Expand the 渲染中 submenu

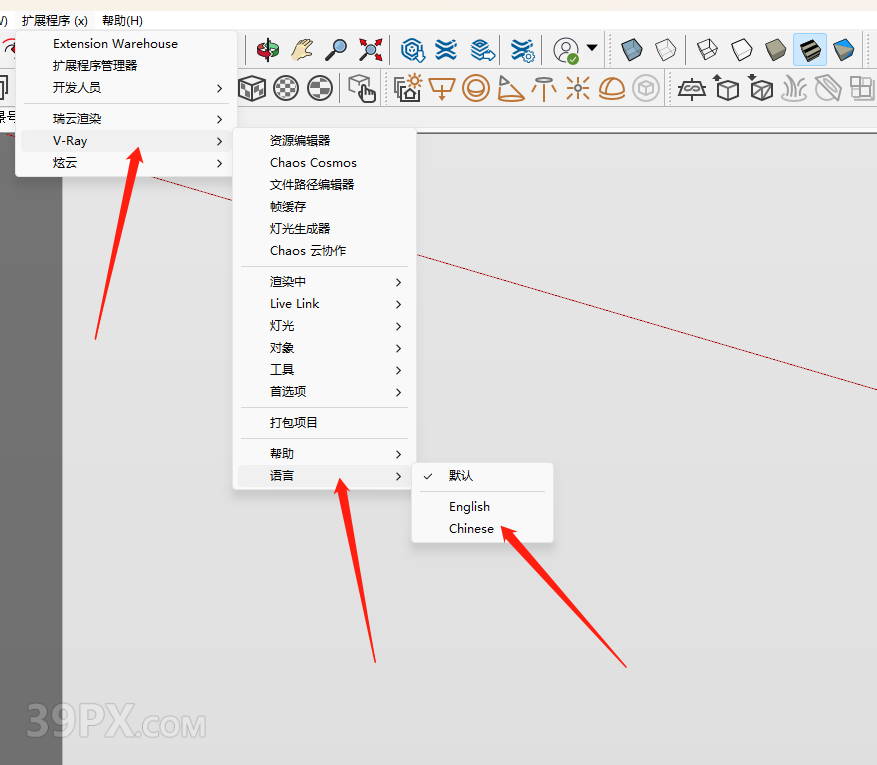[x=324, y=282]
